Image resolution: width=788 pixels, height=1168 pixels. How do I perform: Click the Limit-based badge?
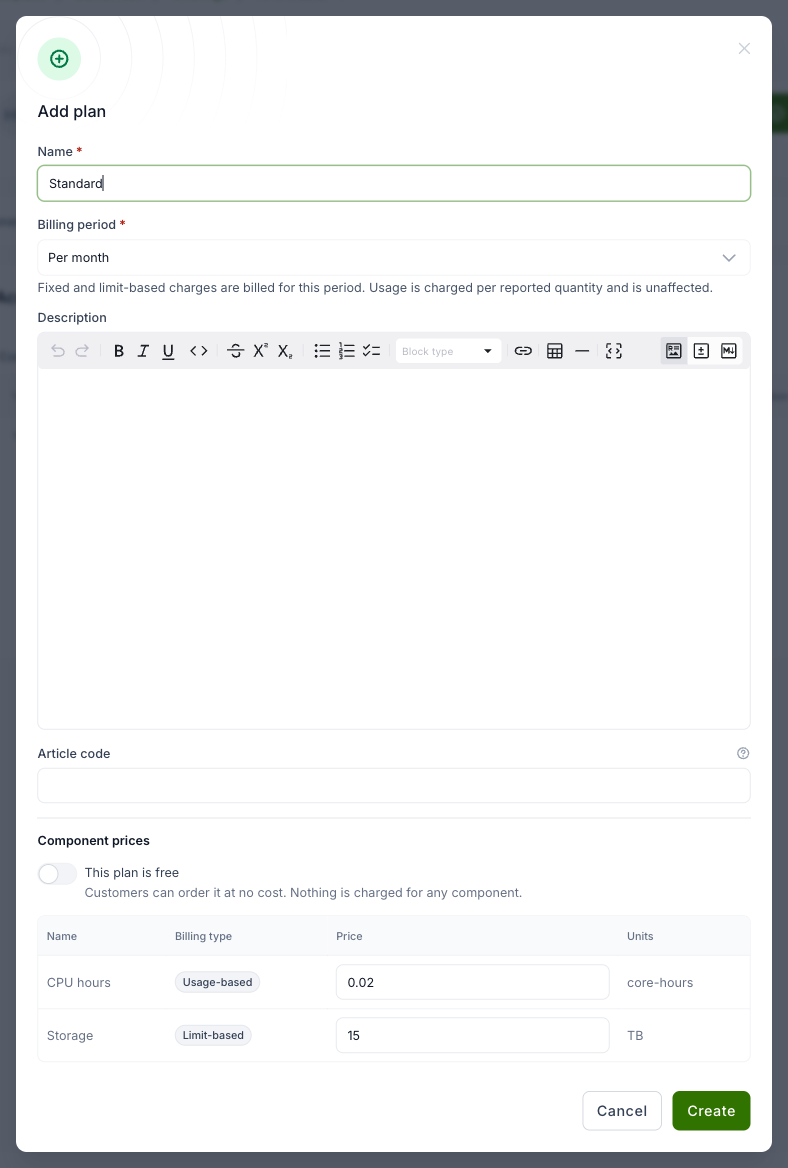click(213, 1035)
